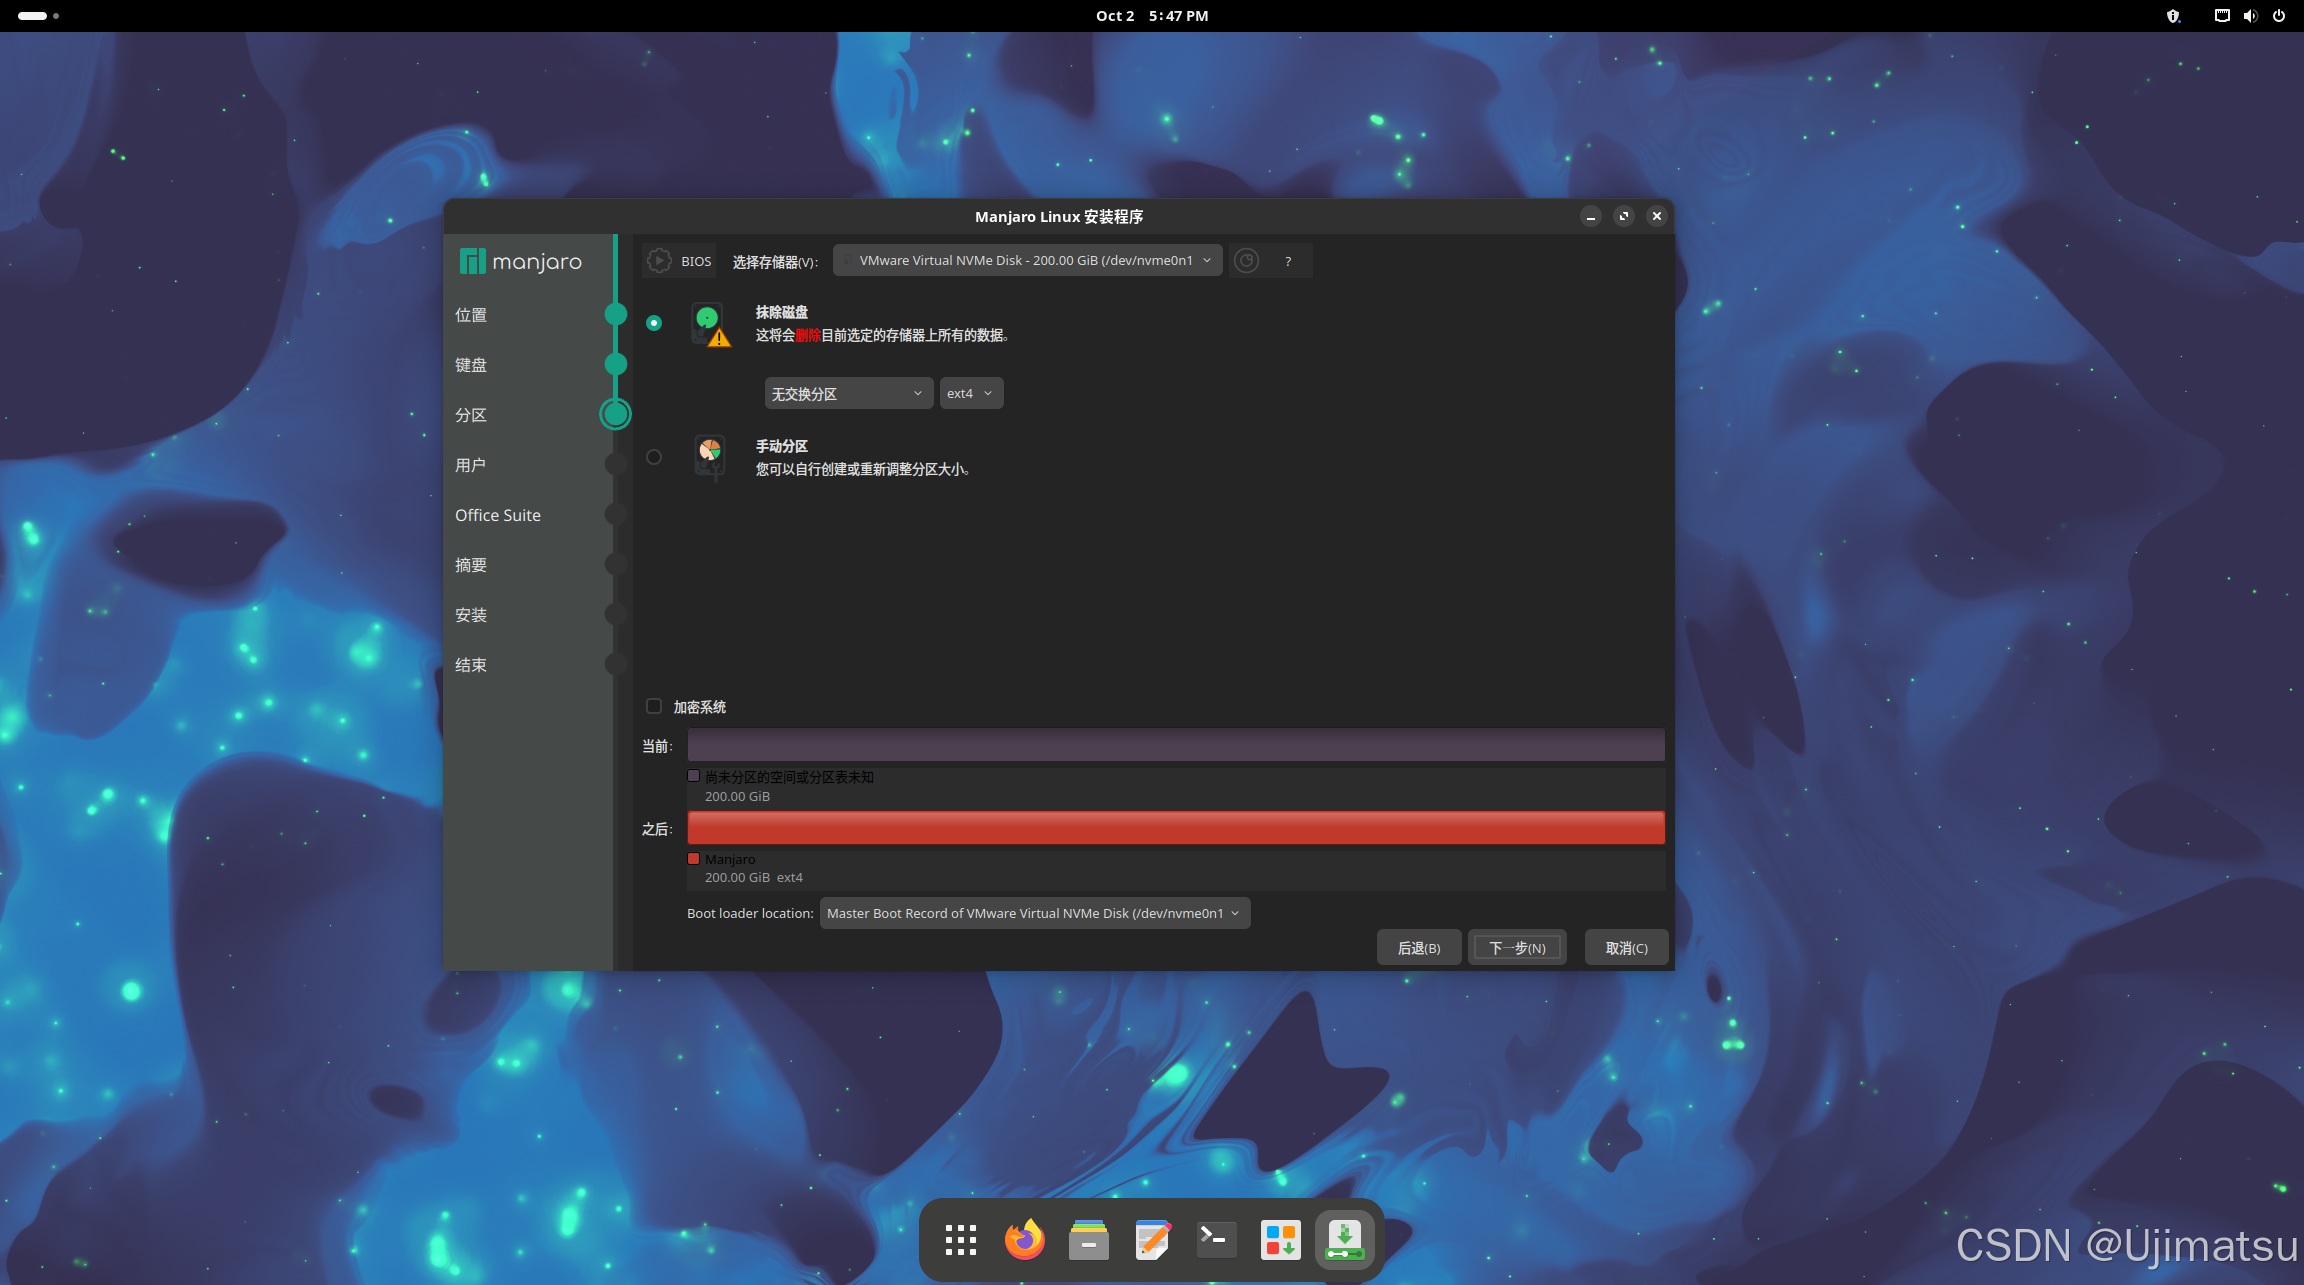The height and width of the screenshot is (1285, 2304).
Task: Click the circular refresh icon beside storage selector
Action: (x=1246, y=261)
